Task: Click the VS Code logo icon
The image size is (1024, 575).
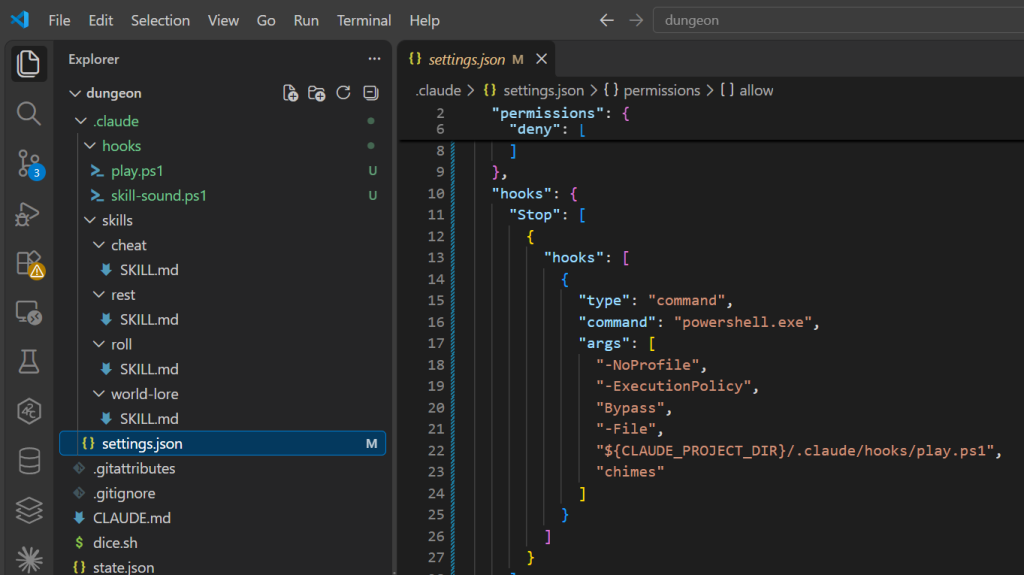Action: [20, 20]
